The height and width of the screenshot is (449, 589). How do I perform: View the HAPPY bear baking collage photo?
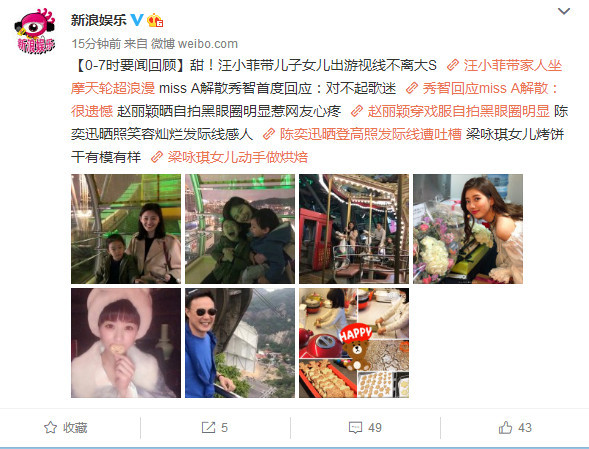pyautogui.click(x=354, y=343)
